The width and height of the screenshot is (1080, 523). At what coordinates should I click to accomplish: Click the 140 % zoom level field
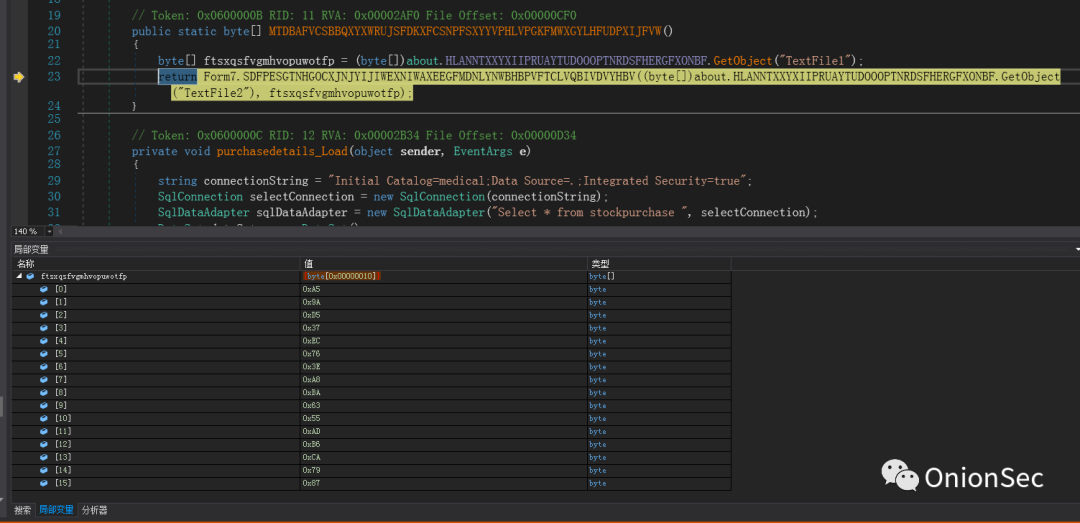coord(28,232)
